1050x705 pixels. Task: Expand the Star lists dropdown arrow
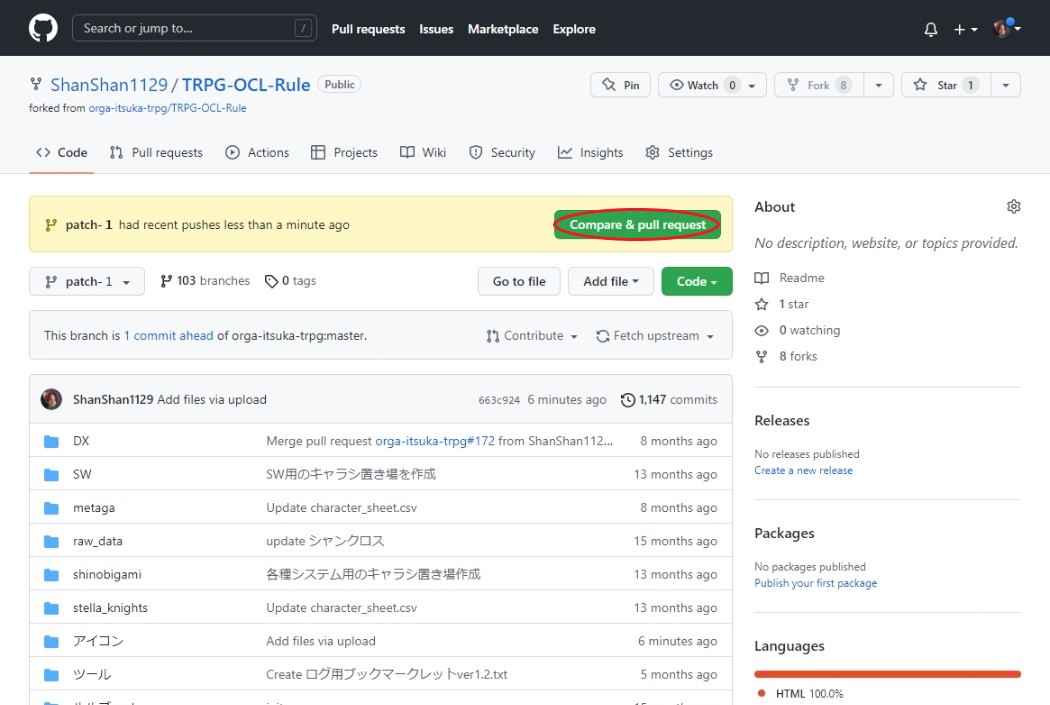(x=1005, y=85)
